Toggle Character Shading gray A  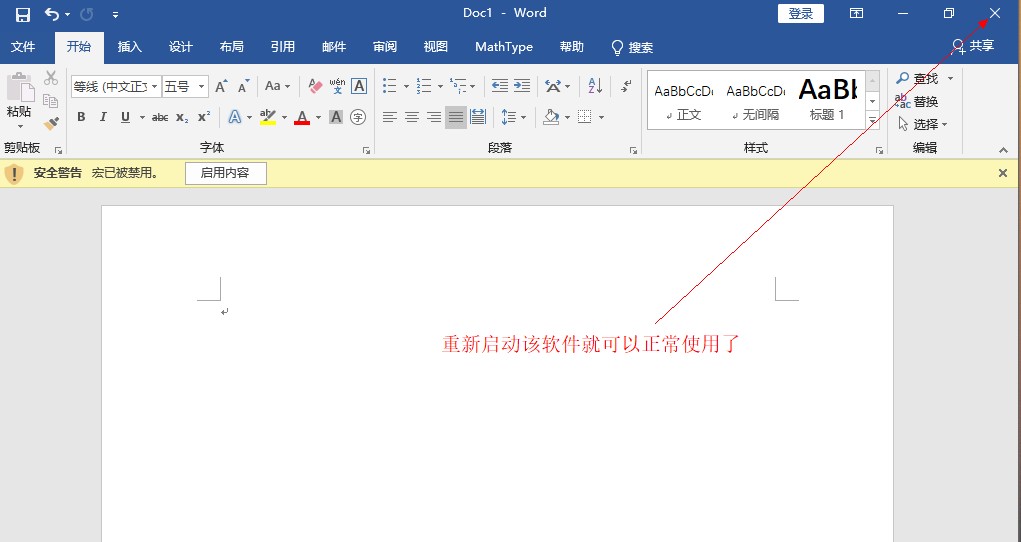336,117
